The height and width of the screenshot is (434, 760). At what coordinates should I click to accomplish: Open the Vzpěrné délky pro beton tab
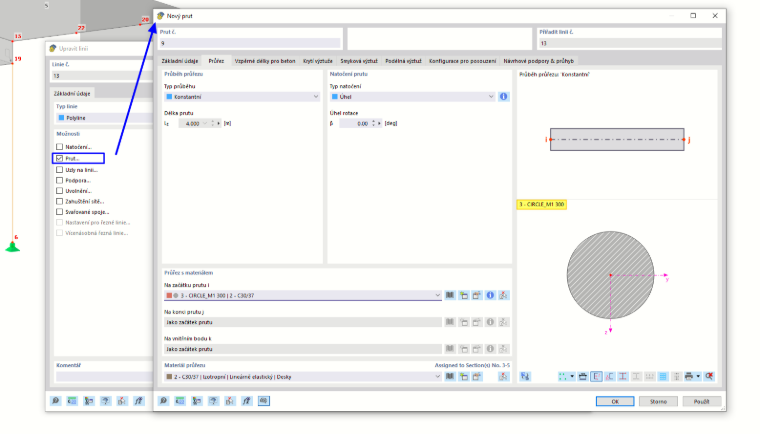pos(265,61)
